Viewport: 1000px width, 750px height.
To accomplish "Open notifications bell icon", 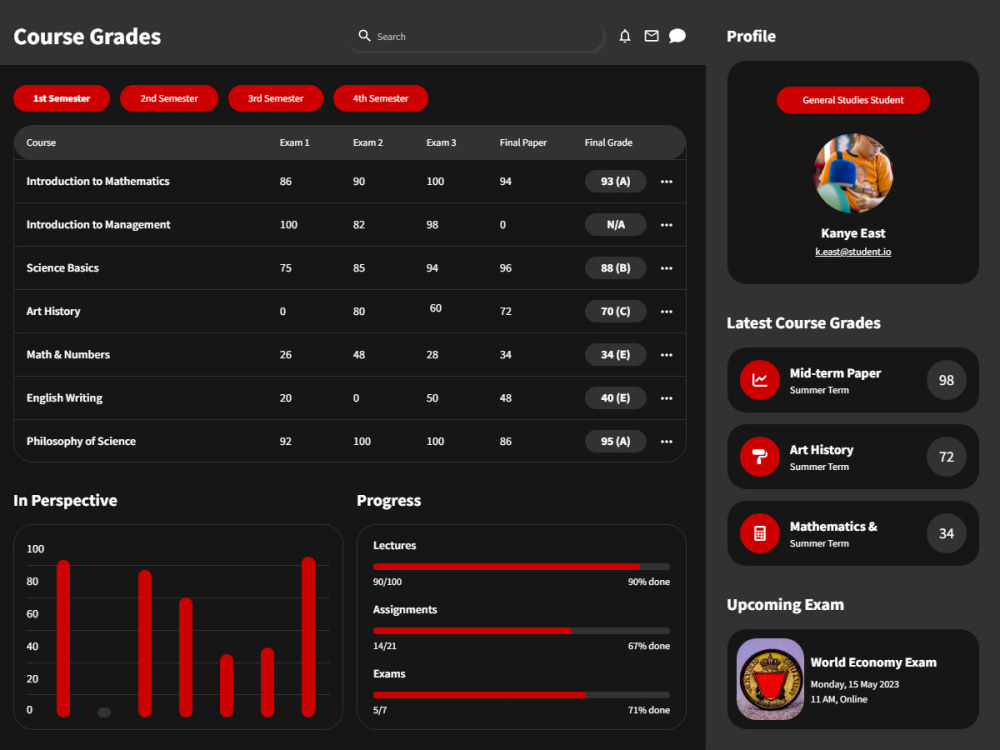I will click(625, 36).
